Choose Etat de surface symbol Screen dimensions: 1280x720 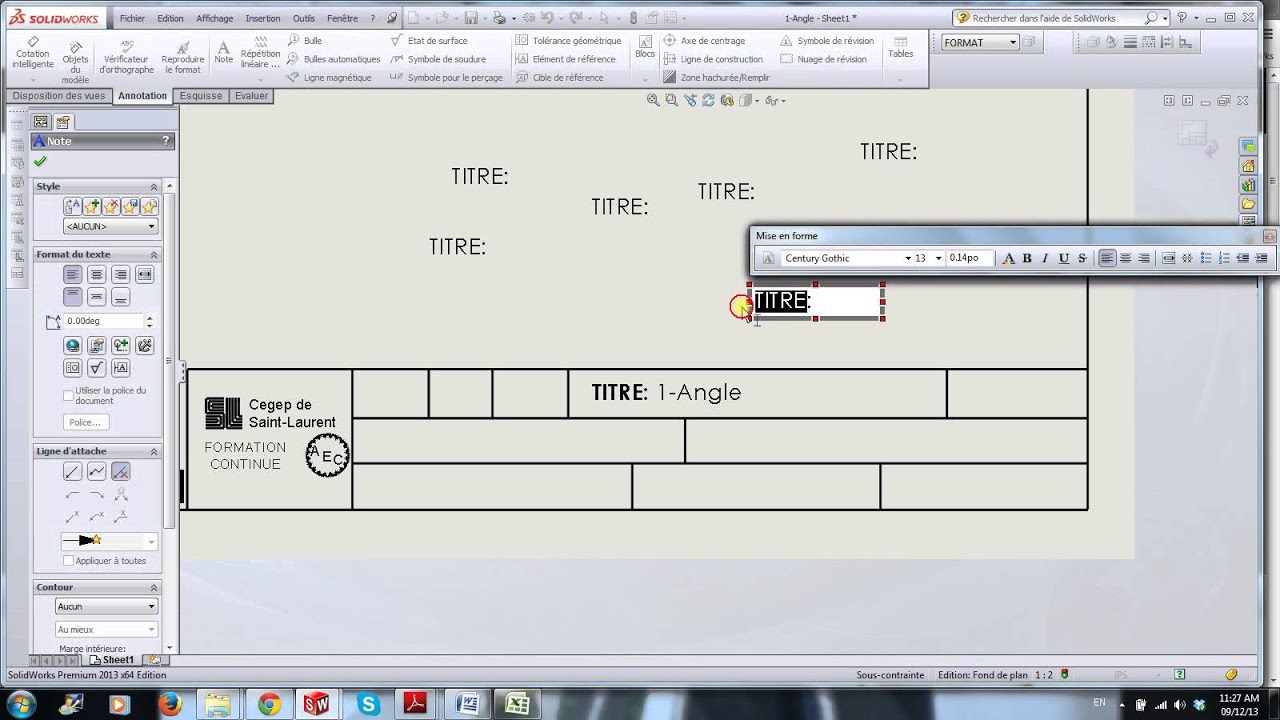point(428,41)
